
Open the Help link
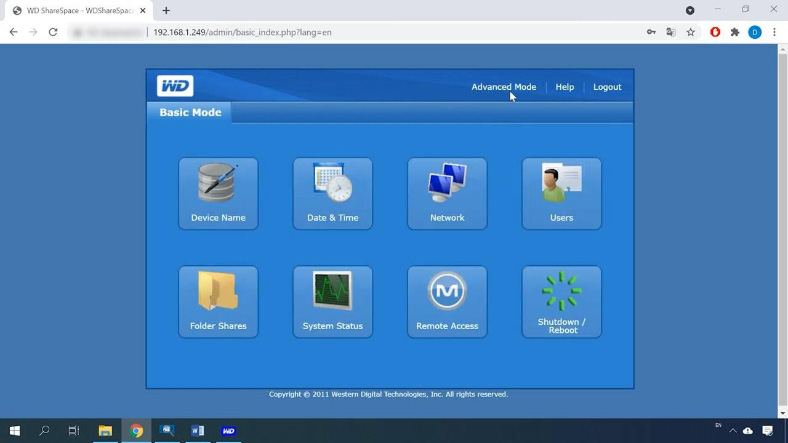coord(564,87)
